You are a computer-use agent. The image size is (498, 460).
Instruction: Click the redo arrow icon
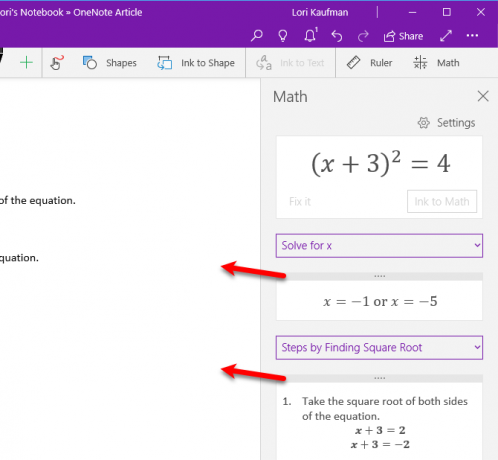[x=363, y=36]
